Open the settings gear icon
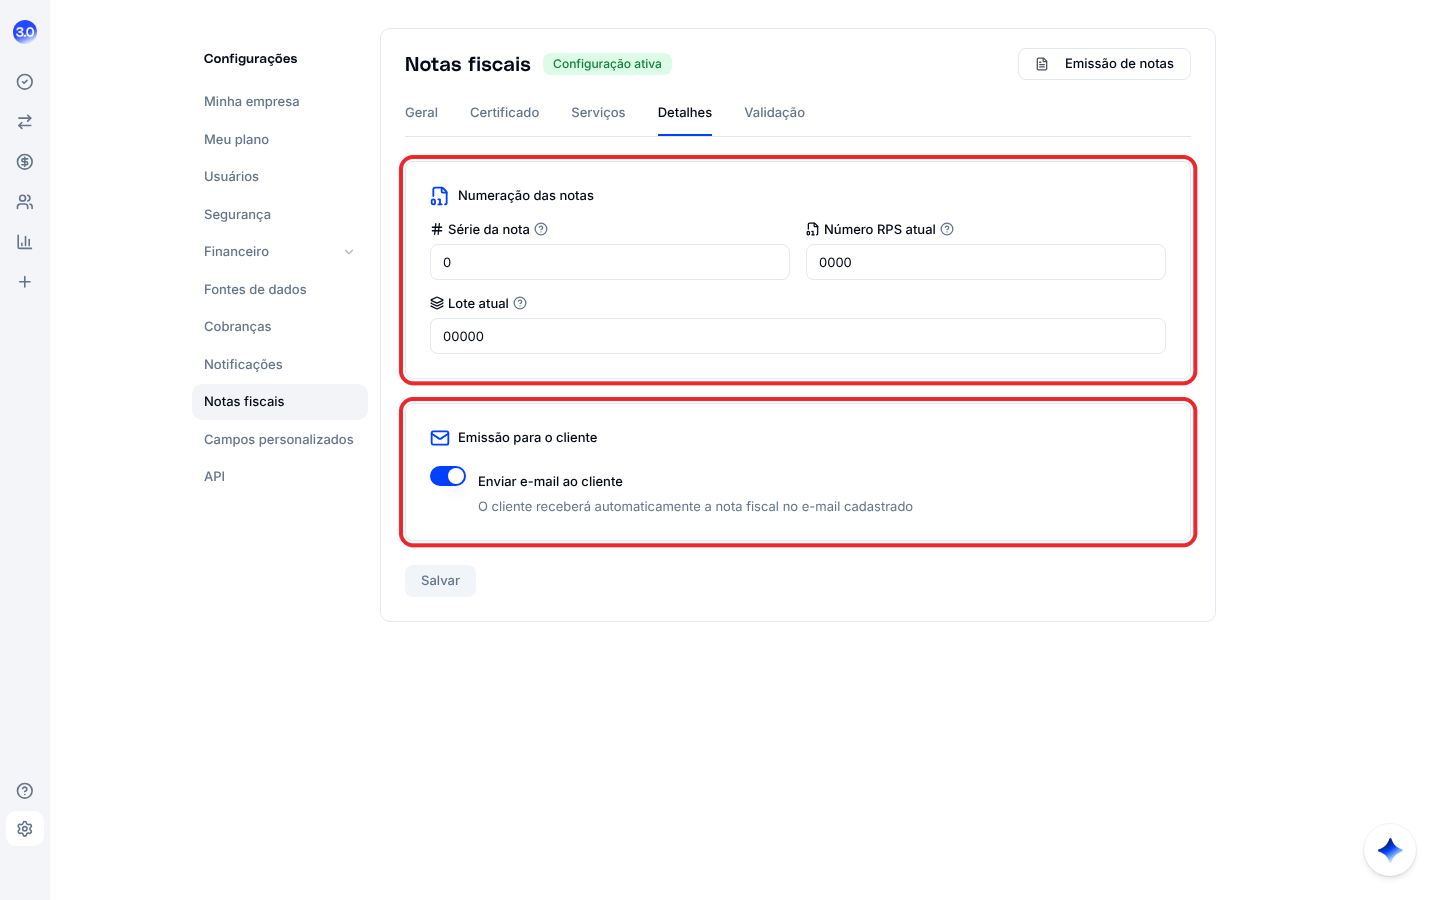The height and width of the screenshot is (900, 1440). 25,829
